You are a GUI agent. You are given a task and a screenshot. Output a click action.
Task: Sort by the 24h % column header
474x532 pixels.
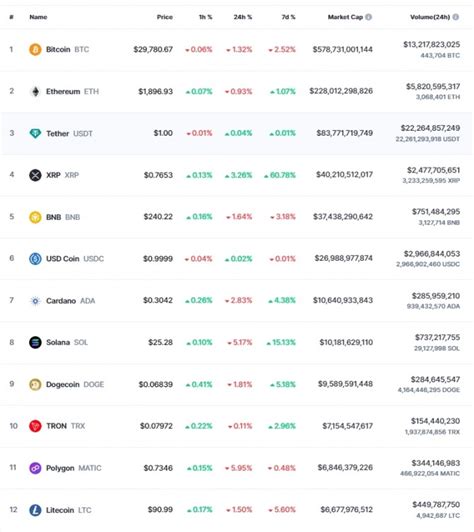click(243, 17)
